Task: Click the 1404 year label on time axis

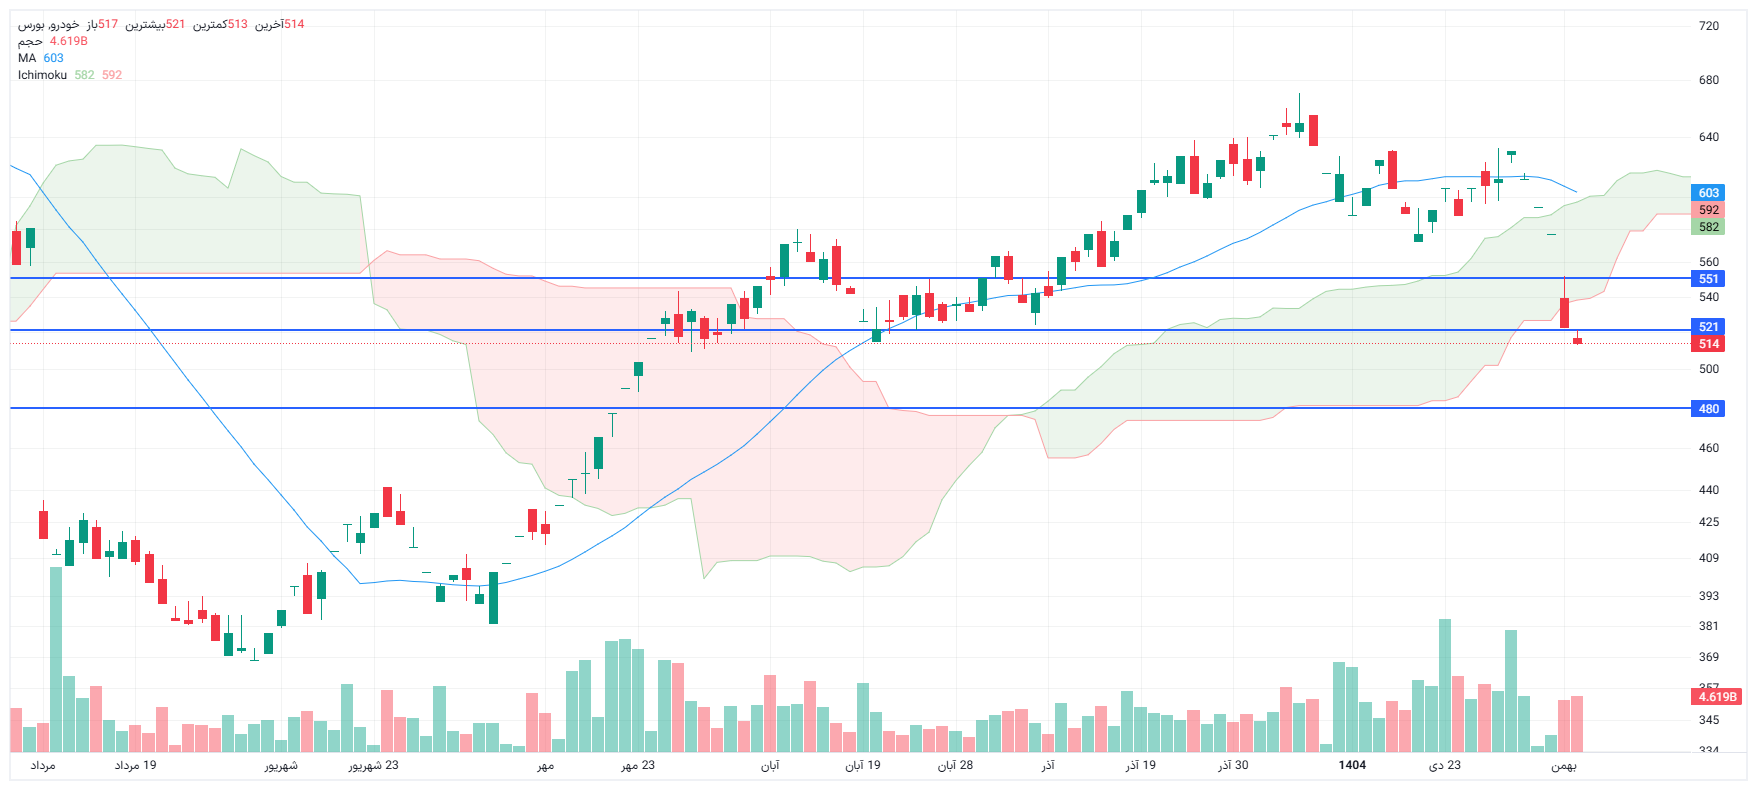Action: tap(1352, 765)
